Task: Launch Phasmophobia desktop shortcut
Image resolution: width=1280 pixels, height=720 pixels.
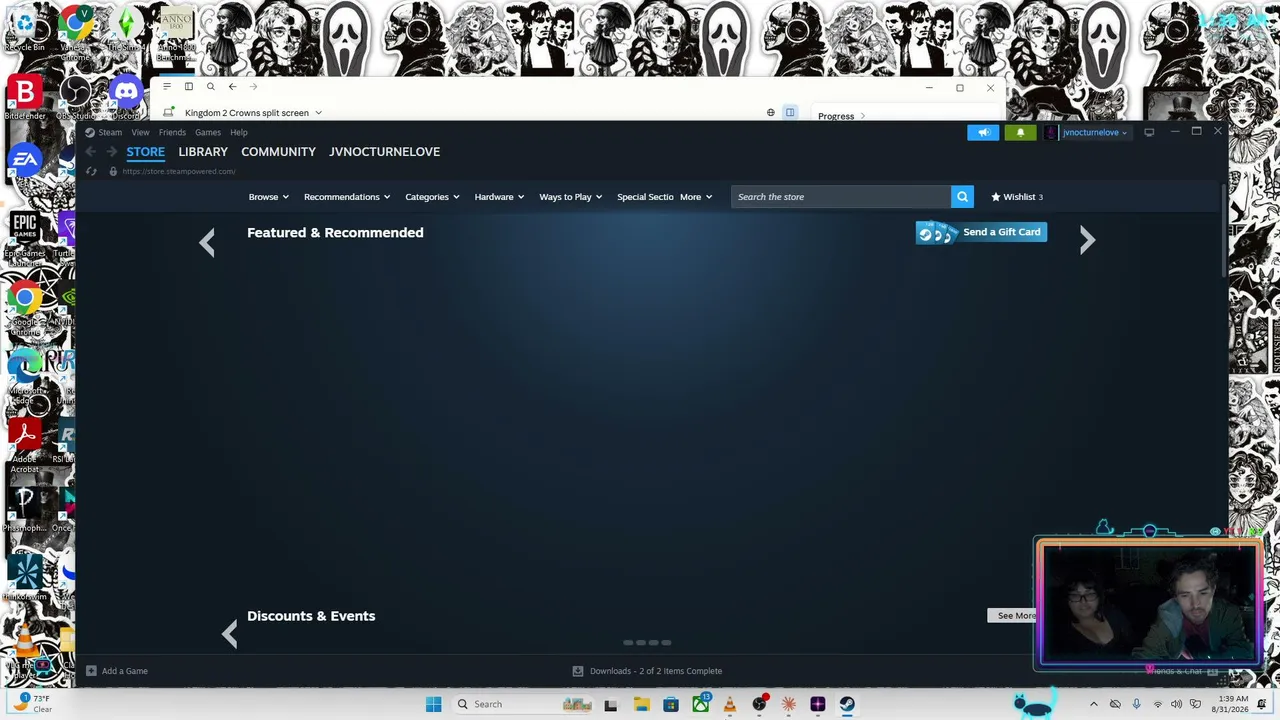Action: (25, 510)
